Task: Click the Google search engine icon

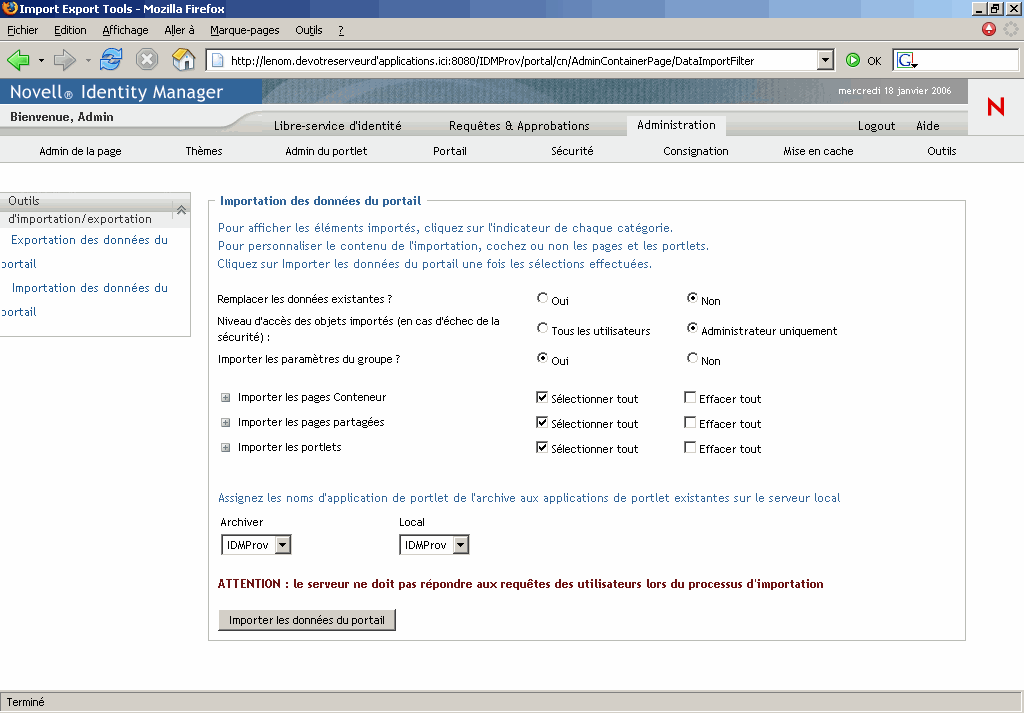Action: tap(906, 61)
